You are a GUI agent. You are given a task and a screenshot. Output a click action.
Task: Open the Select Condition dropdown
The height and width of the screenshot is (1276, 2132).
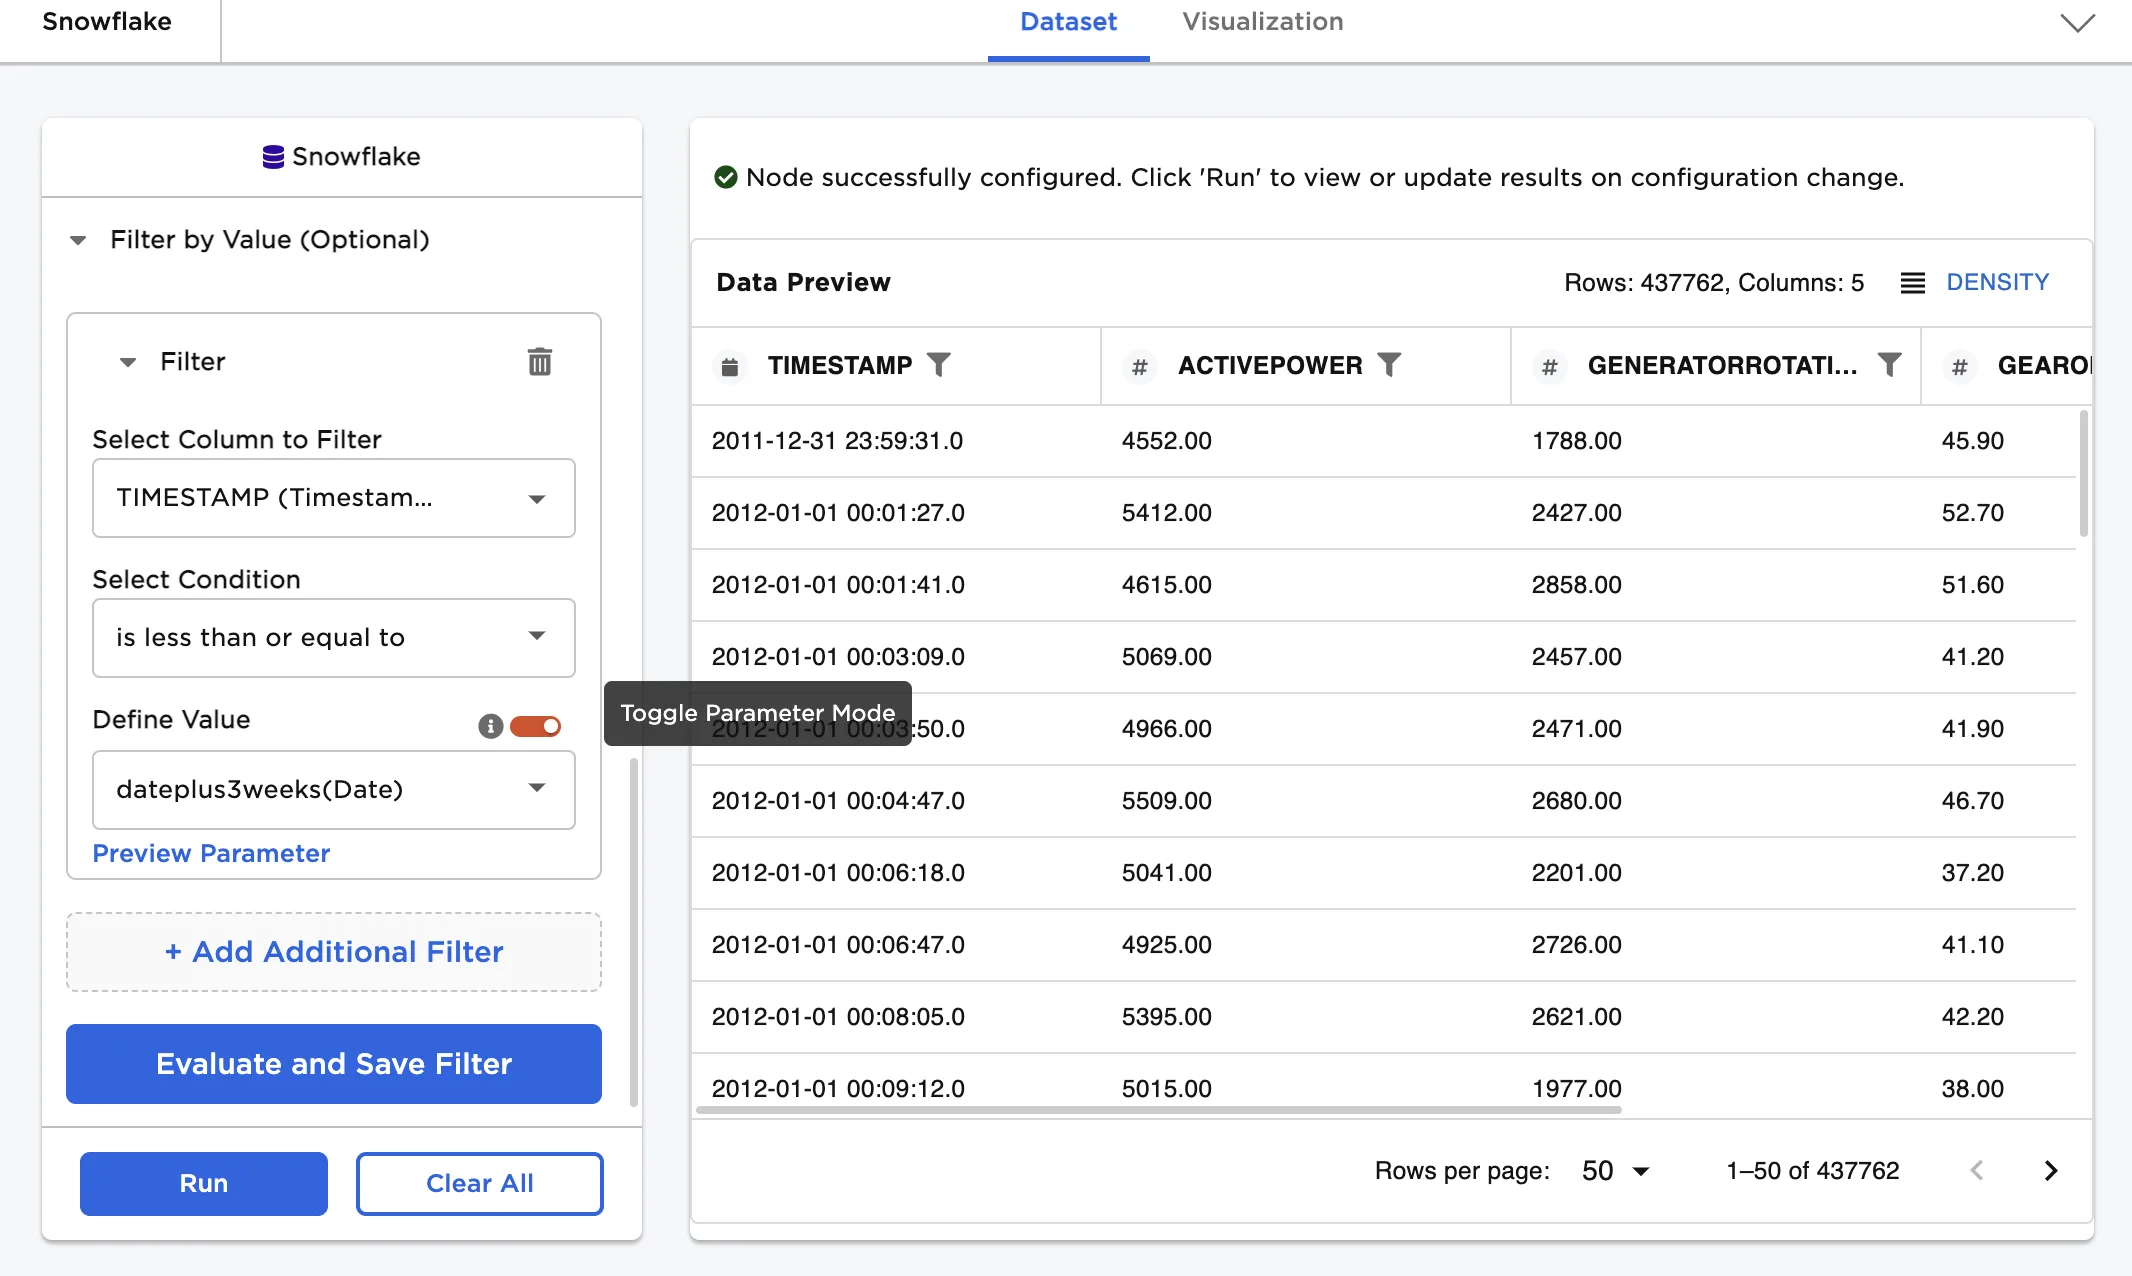tap(333, 638)
